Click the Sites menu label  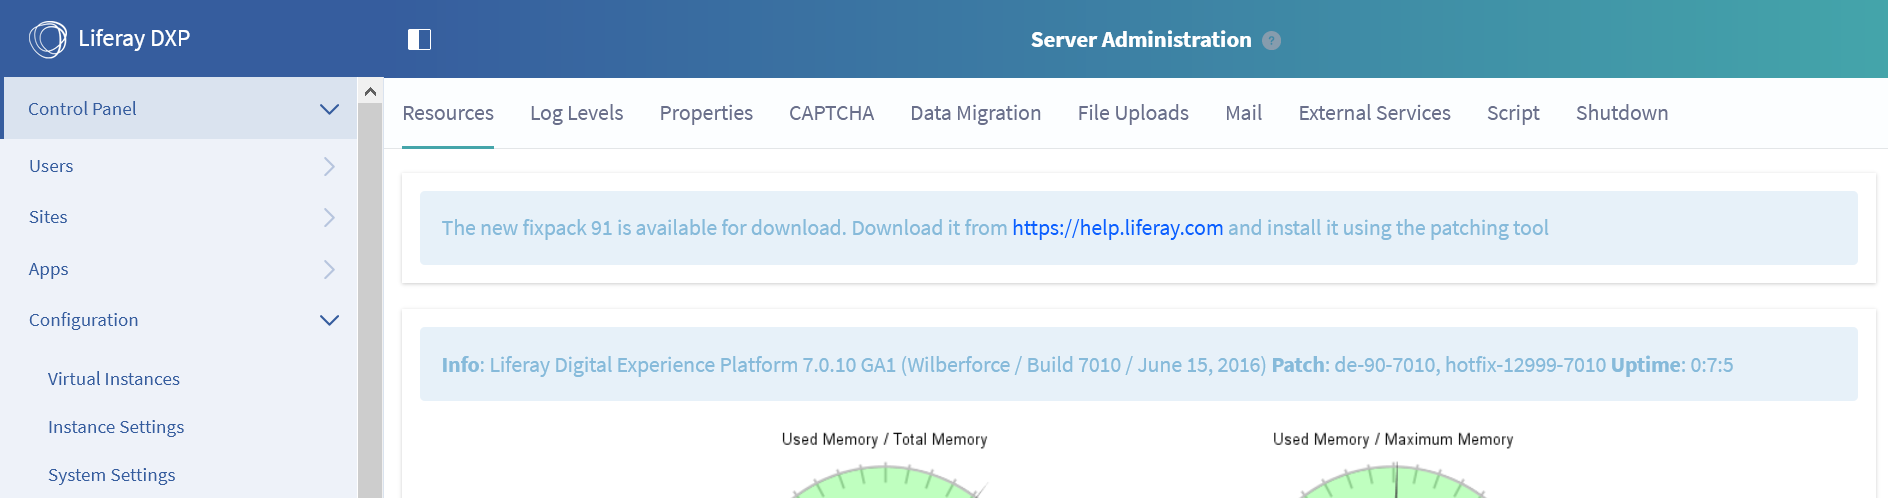click(x=48, y=217)
